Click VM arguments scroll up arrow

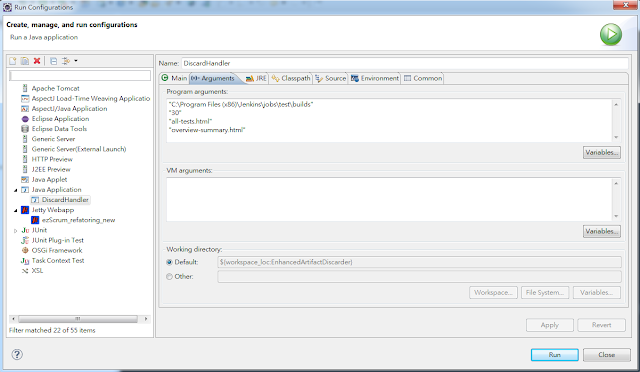(616, 183)
